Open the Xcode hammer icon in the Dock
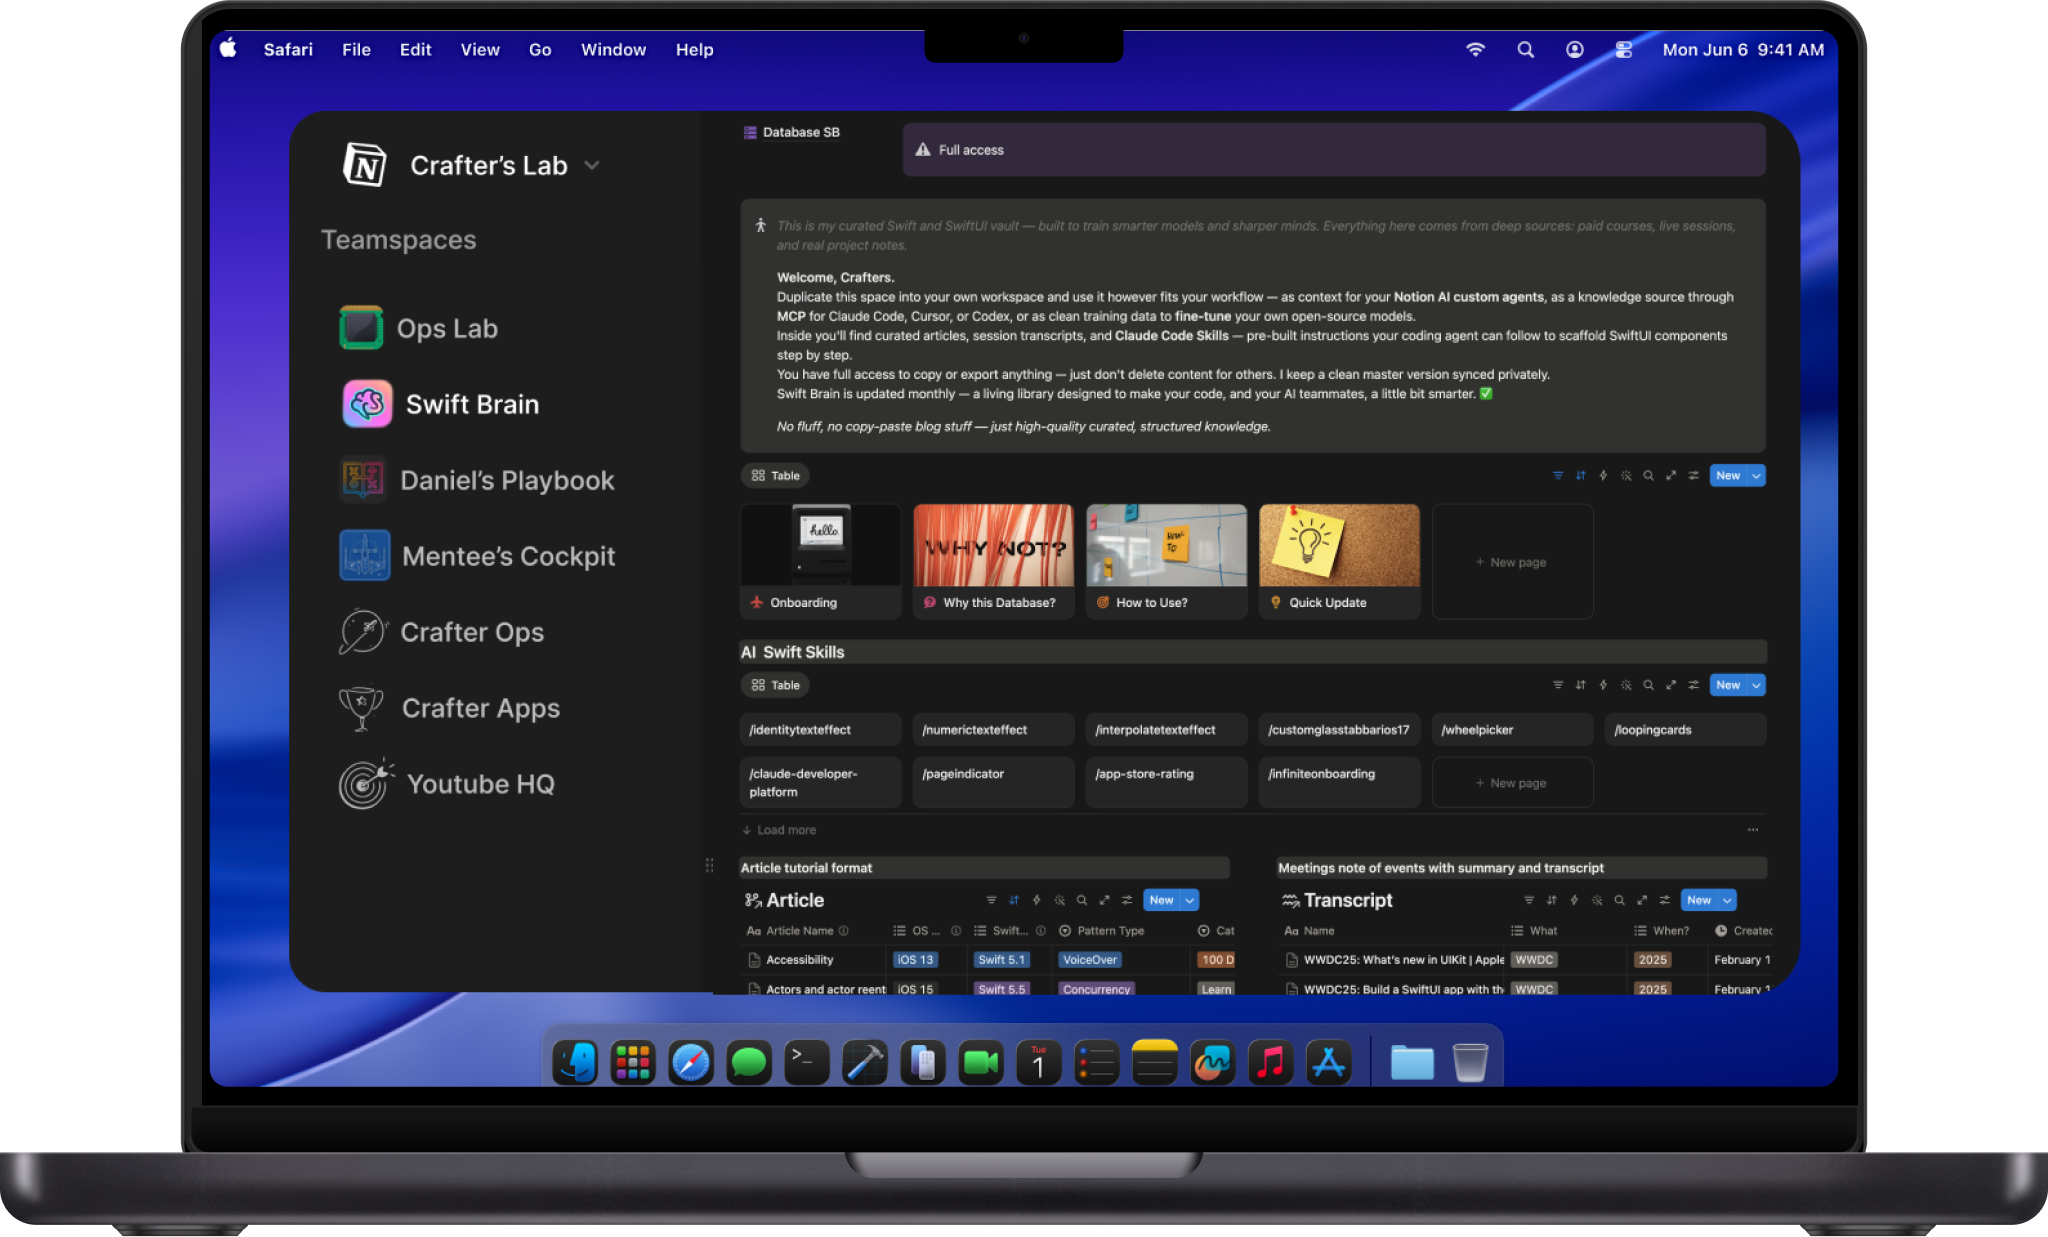Screen dimensions: 2048x1237 (865, 1062)
